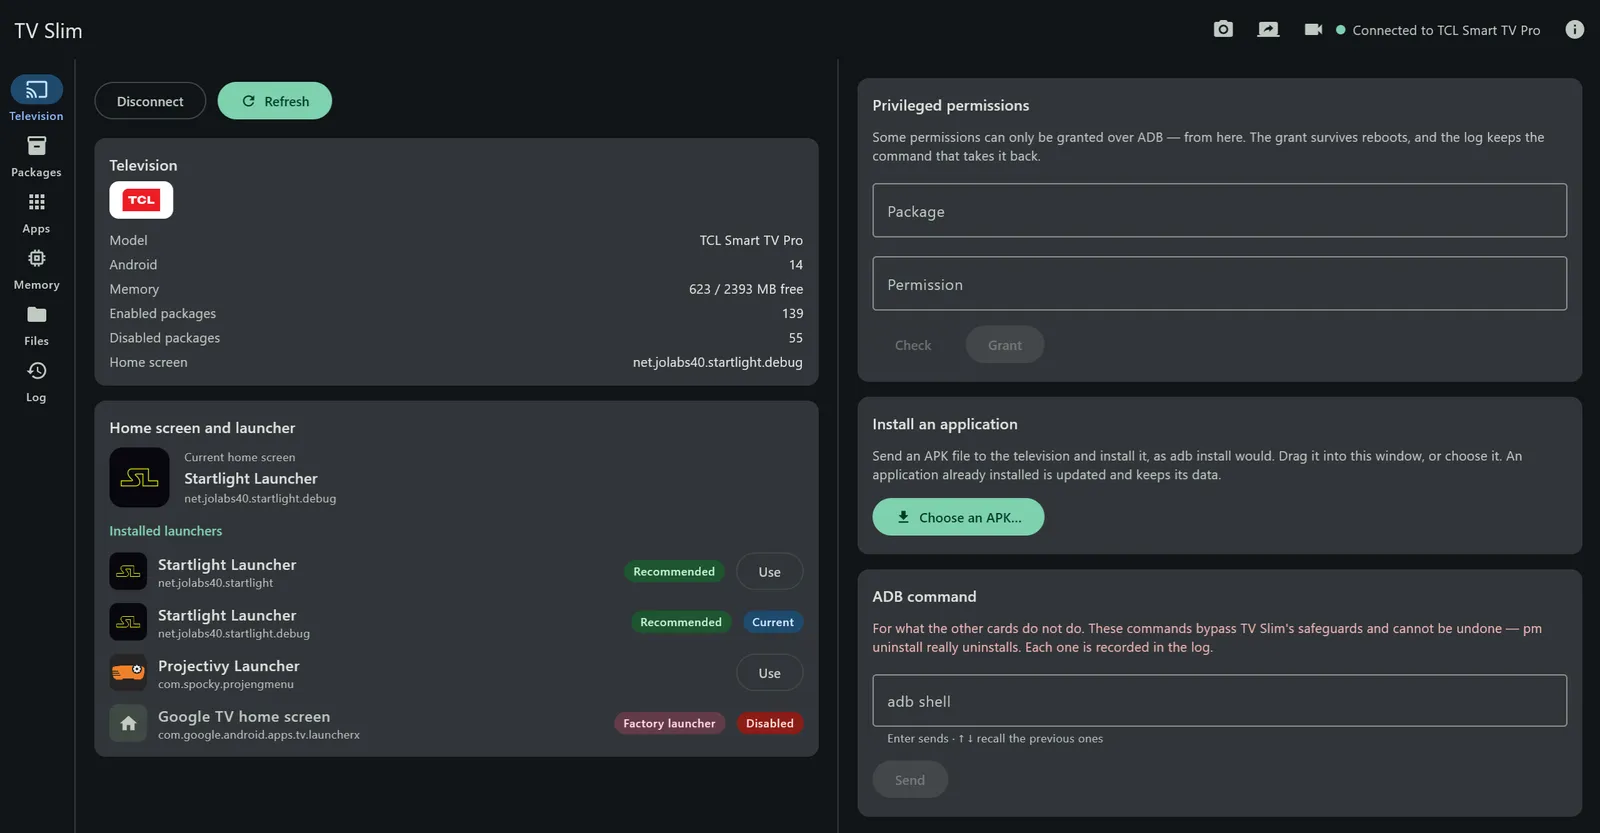This screenshot has height=833, width=1600.
Task: Use the net.jolabs40.startlight launcher
Action: tap(769, 572)
